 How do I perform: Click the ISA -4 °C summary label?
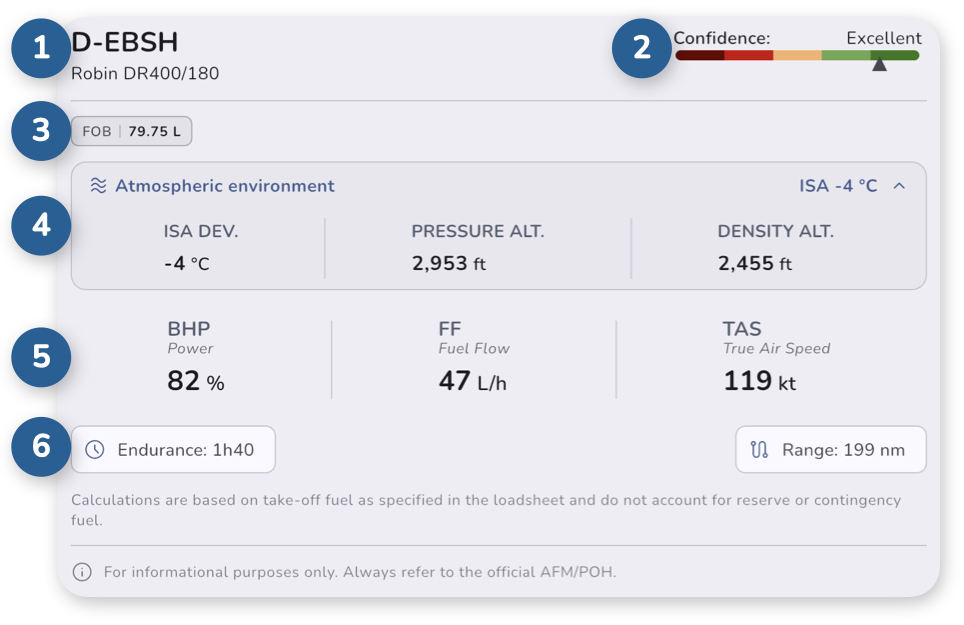tap(838, 186)
